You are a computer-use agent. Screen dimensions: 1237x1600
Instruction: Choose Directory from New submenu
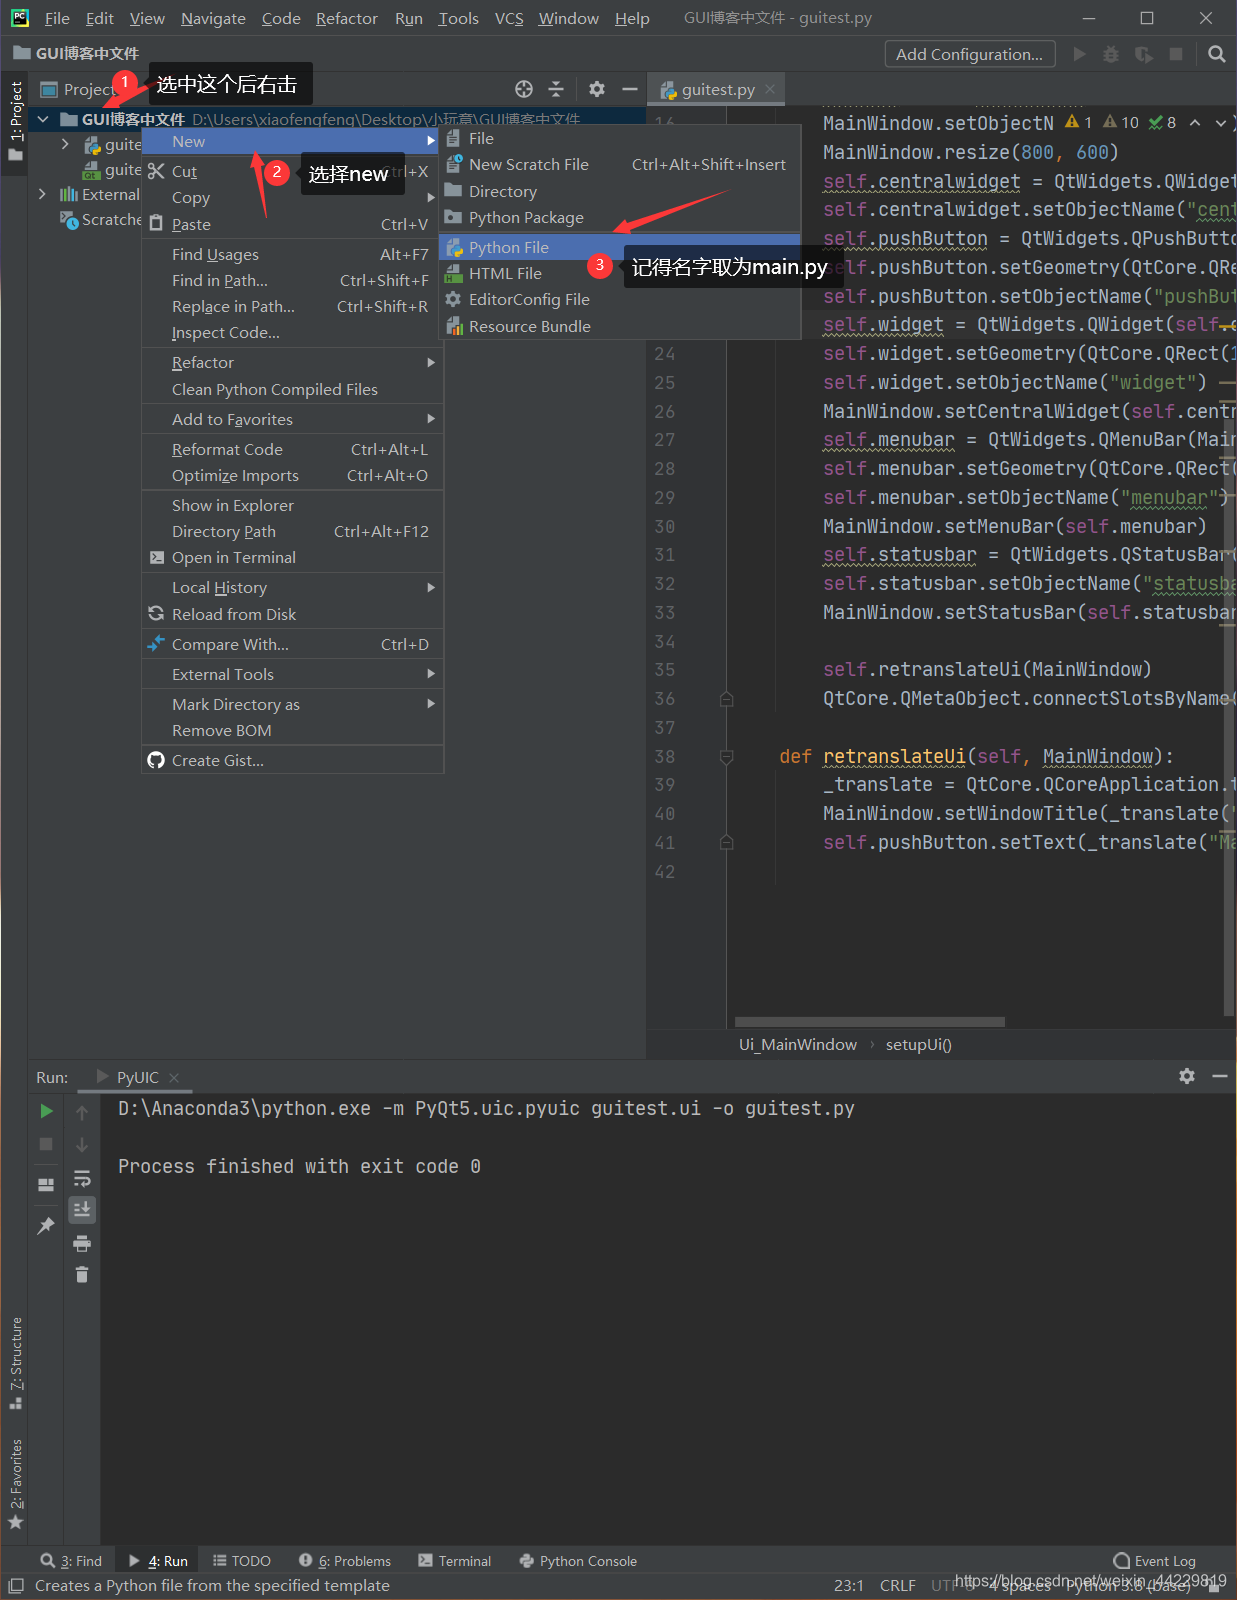[620, 192]
